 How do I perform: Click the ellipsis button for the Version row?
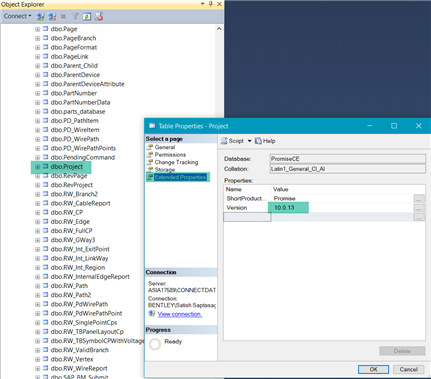pos(419,208)
